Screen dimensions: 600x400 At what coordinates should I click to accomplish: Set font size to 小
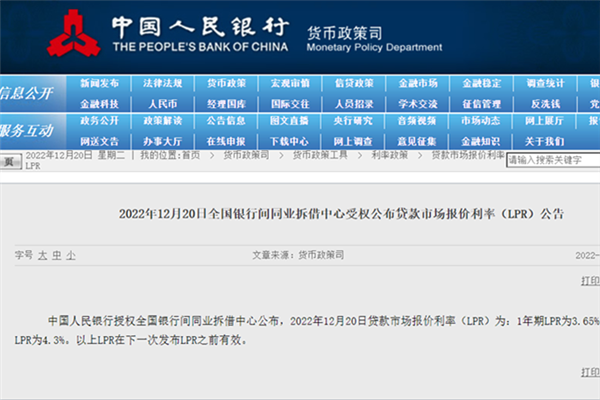[x=71, y=255]
